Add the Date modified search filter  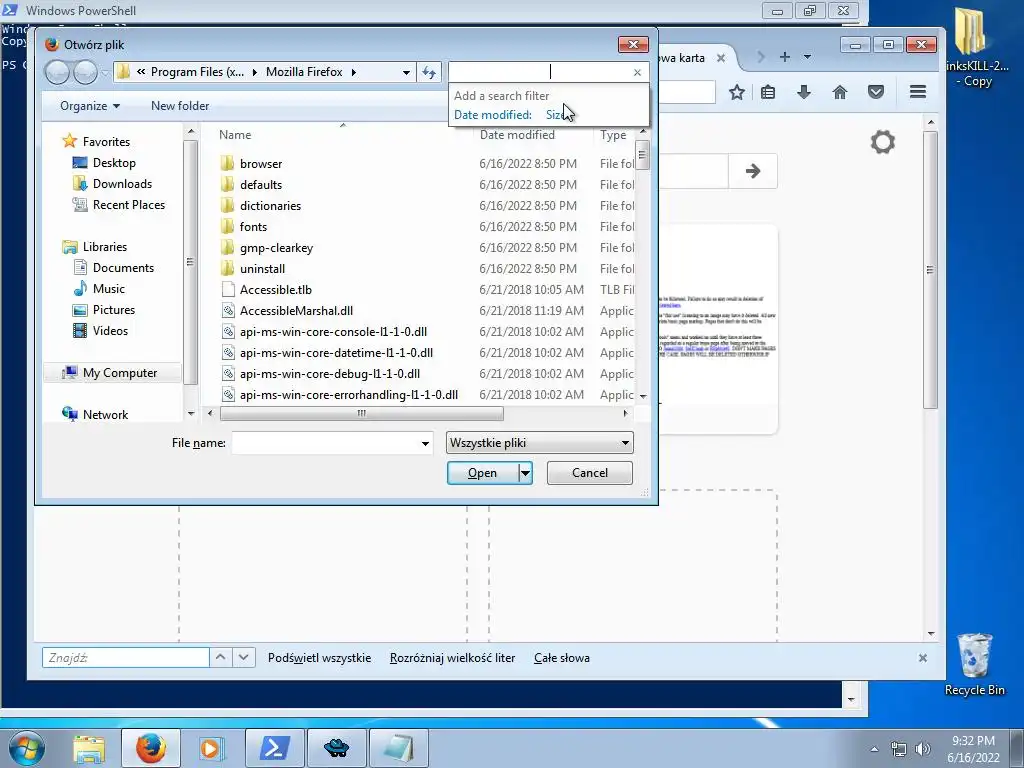pos(493,115)
